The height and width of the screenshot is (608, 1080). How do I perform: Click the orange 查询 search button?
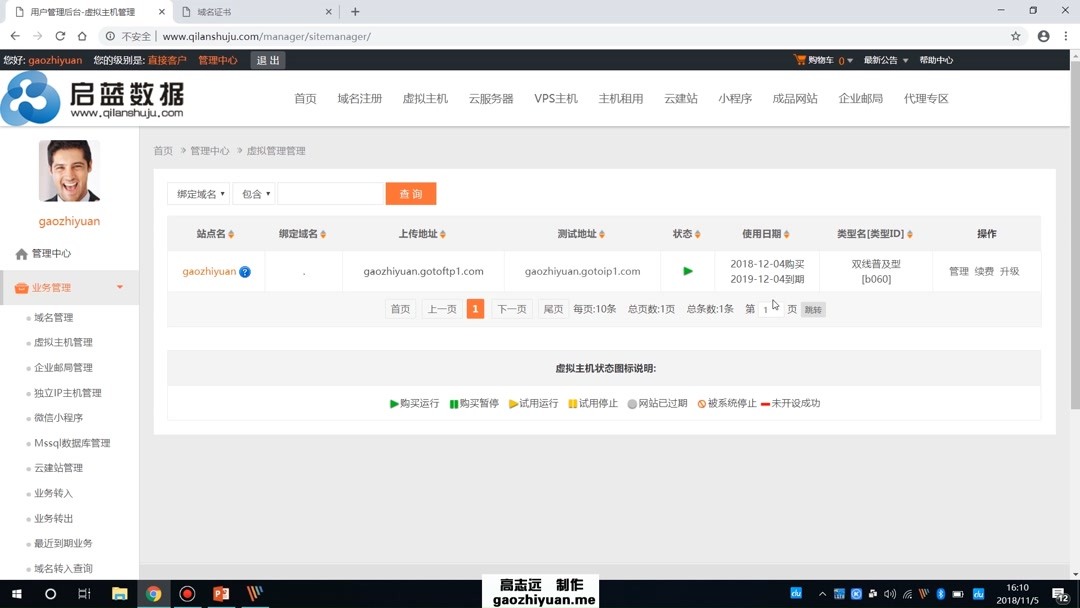411,193
